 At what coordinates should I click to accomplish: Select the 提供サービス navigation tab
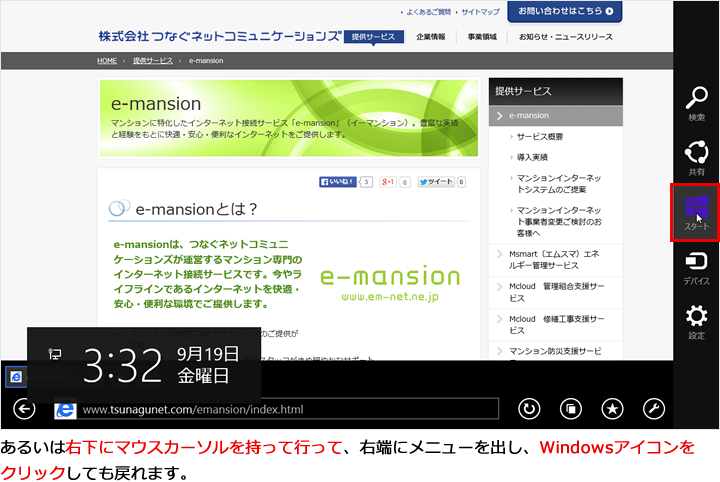(373, 37)
